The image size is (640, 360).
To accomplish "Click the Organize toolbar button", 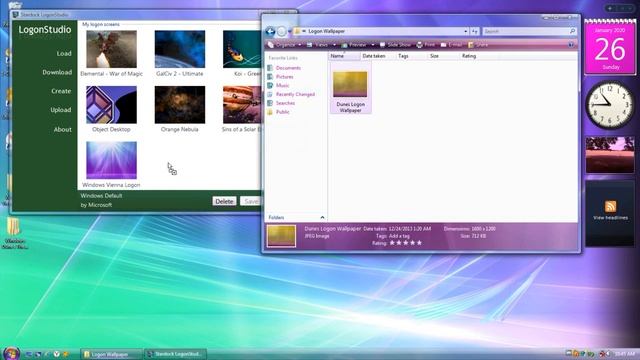I will pos(284,45).
